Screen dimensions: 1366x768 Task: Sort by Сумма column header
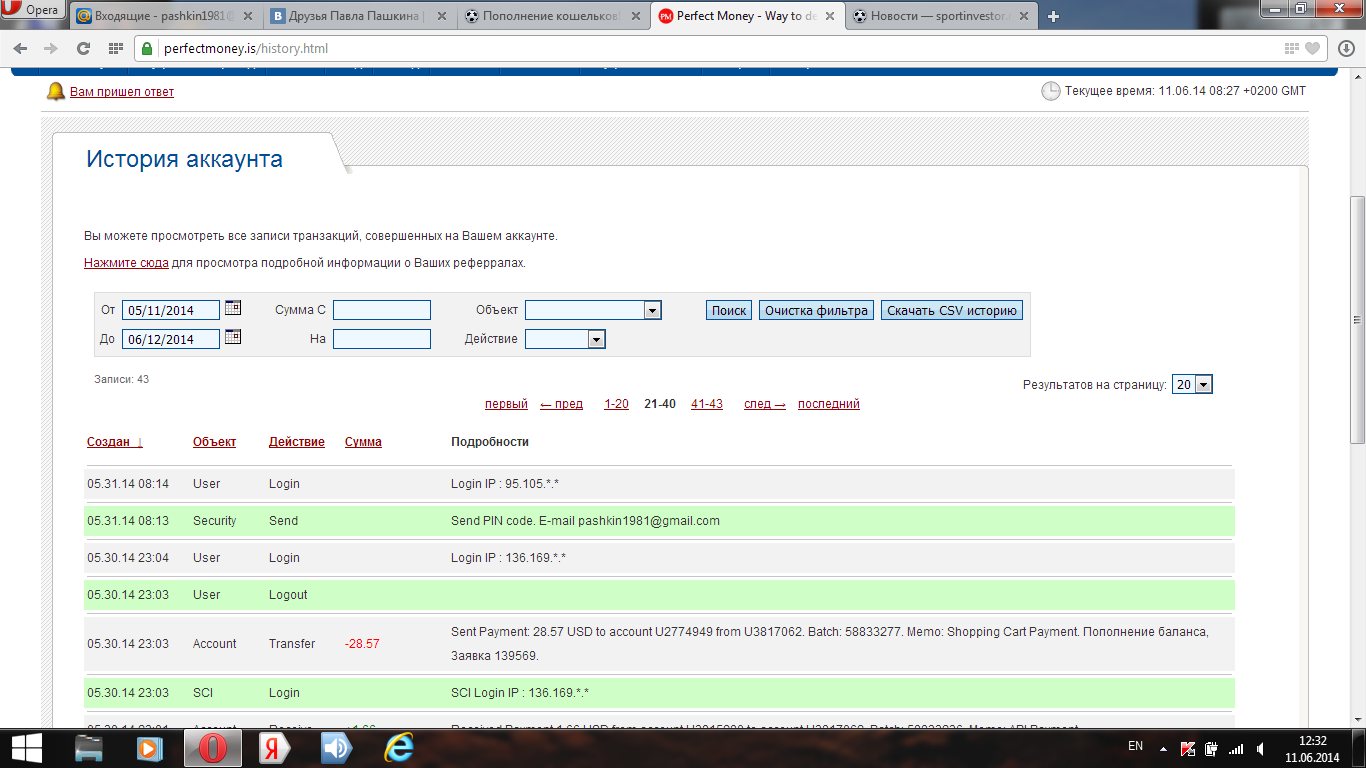point(363,442)
